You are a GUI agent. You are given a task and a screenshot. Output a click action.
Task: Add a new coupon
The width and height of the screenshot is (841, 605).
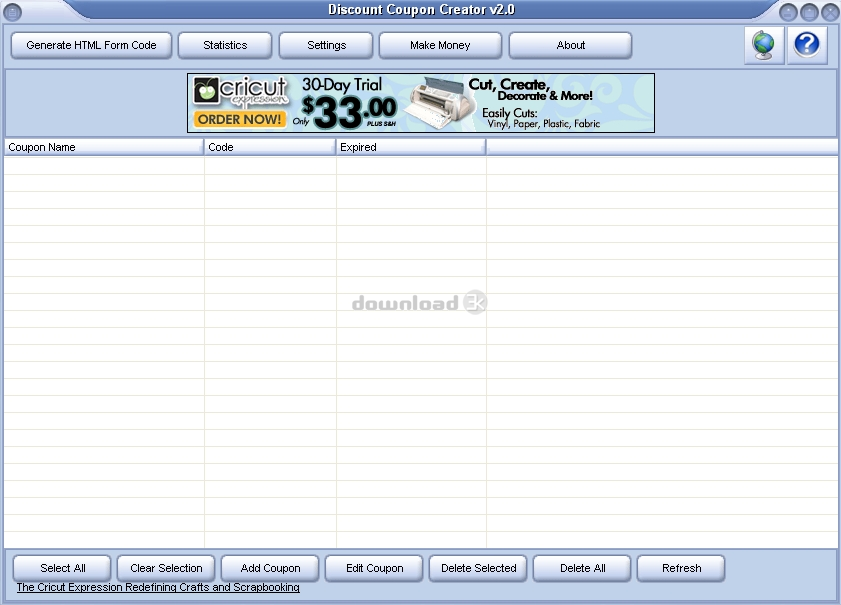(x=270, y=568)
